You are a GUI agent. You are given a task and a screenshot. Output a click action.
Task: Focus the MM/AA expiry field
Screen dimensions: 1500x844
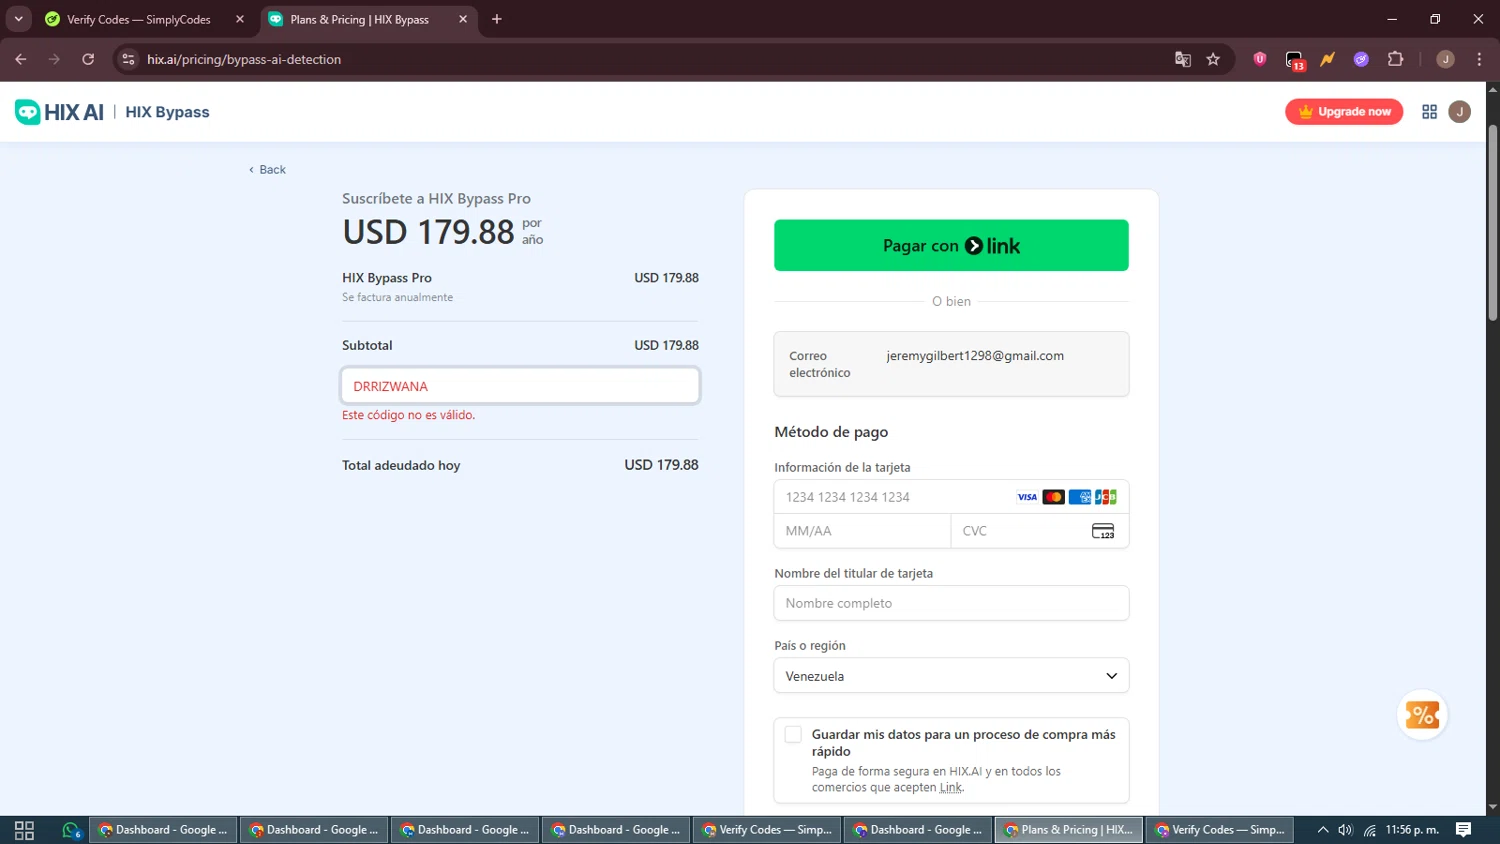(862, 531)
